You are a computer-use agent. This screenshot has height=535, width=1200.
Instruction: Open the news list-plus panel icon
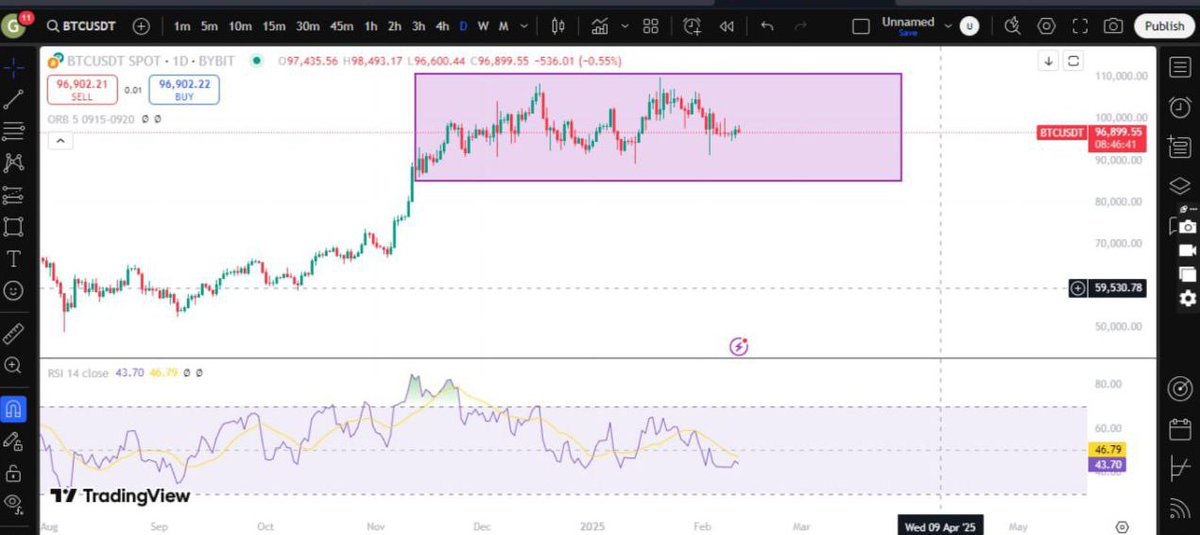click(1179, 146)
